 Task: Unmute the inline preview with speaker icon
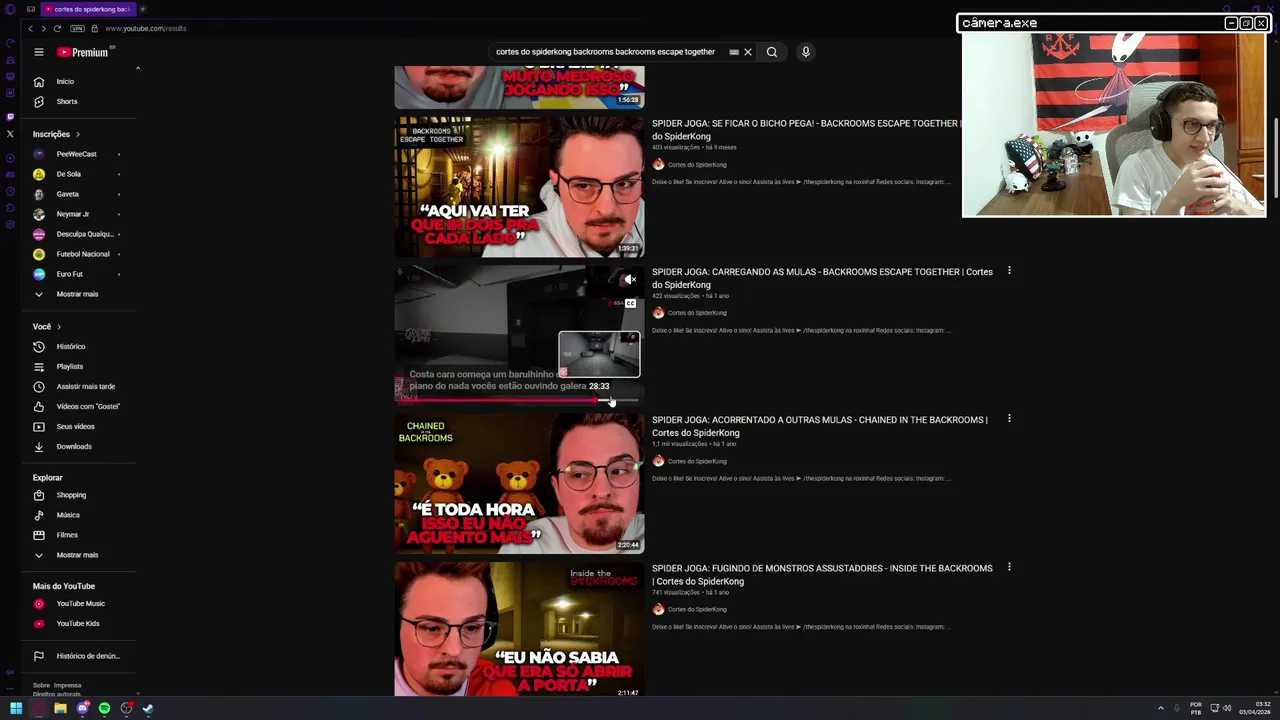click(629, 280)
